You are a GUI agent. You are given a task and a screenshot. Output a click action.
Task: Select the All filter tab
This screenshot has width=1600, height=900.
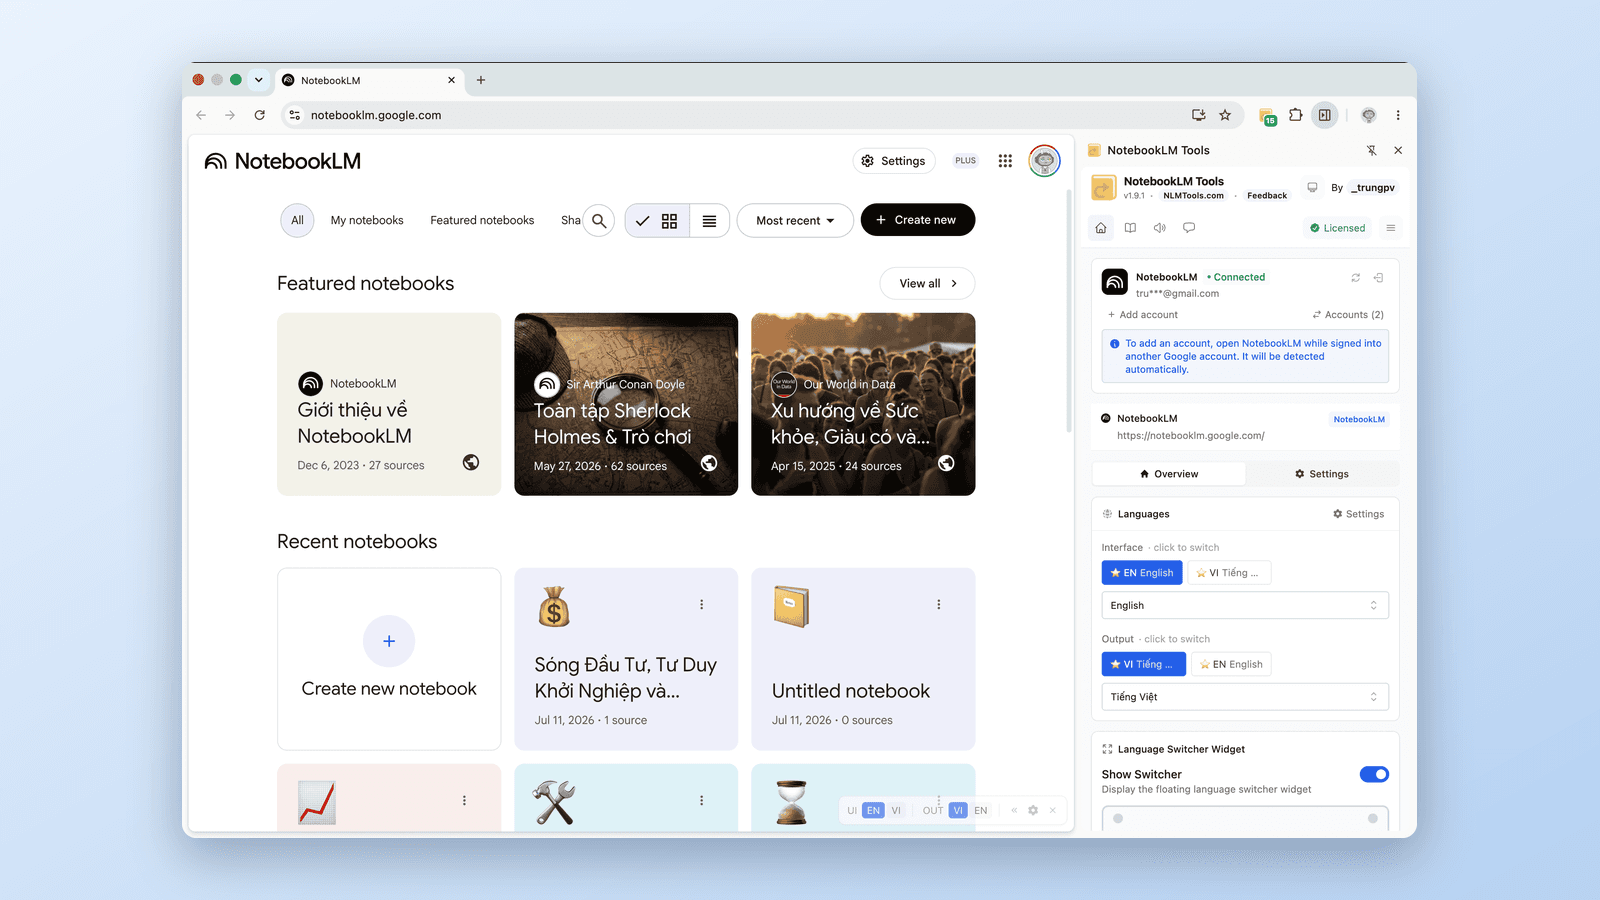pos(297,221)
